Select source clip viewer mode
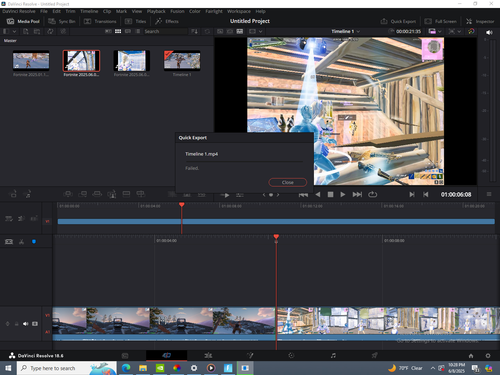 (220, 31)
